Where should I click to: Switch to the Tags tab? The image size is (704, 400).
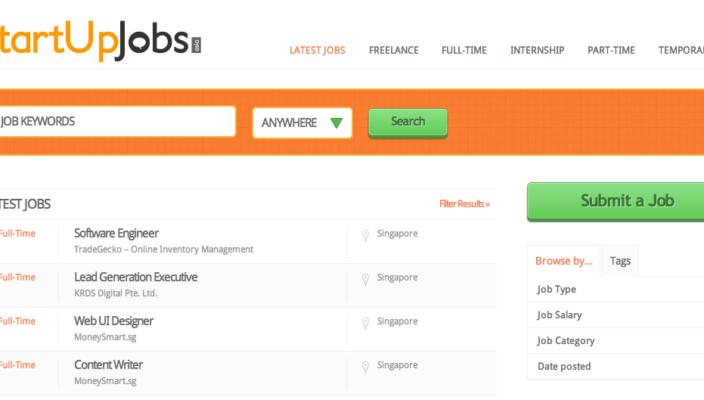(620, 261)
